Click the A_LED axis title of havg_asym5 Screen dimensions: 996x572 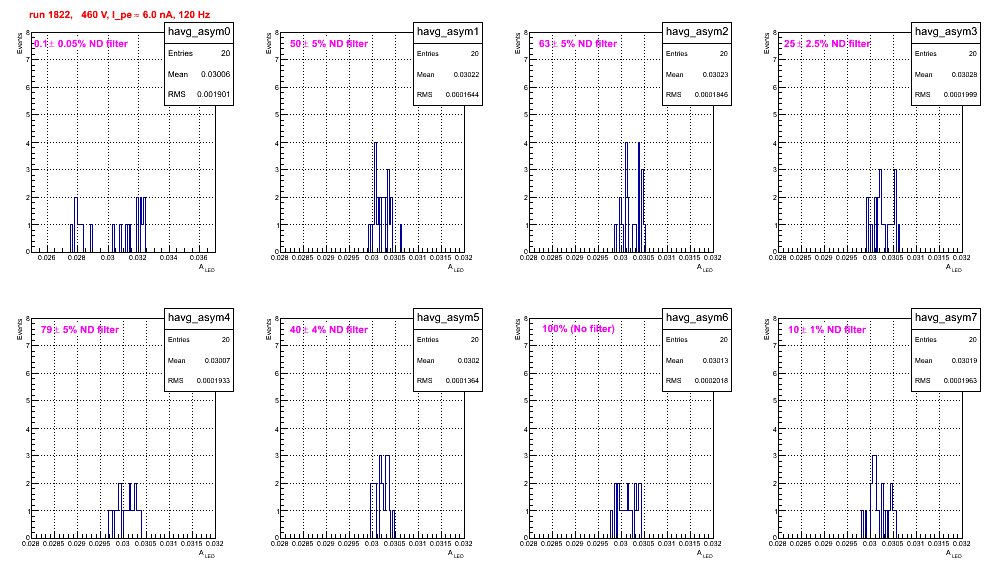[456, 554]
